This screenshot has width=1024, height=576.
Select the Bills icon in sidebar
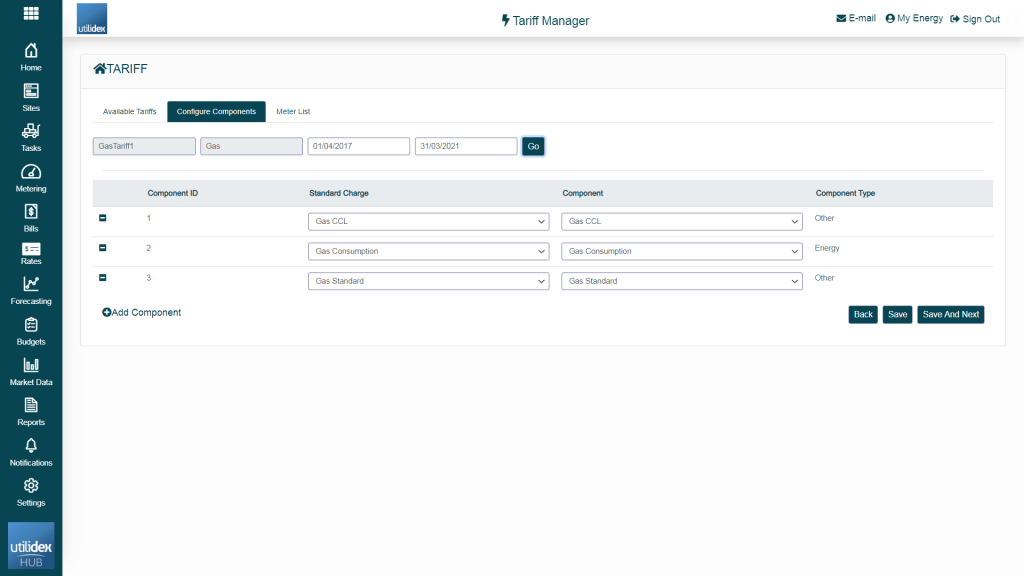(x=31, y=212)
